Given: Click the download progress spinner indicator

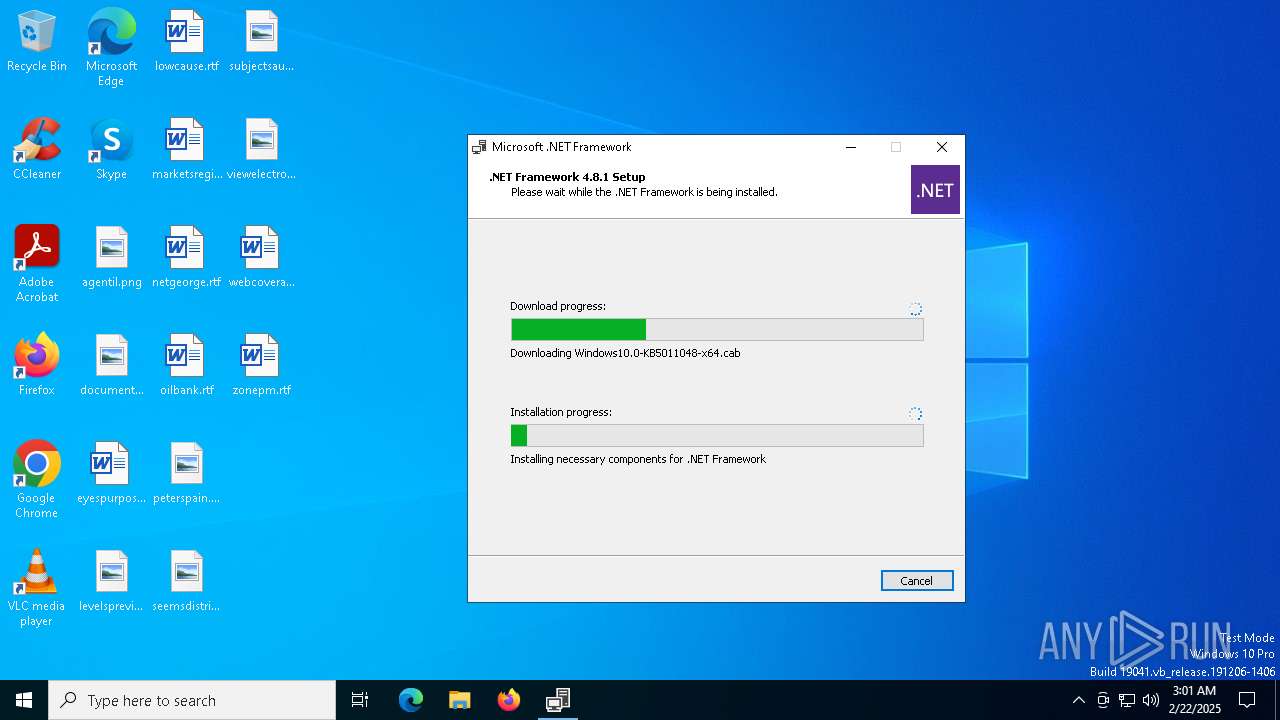Looking at the screenshot, I should pyautogui.click(x=915, y=309).
